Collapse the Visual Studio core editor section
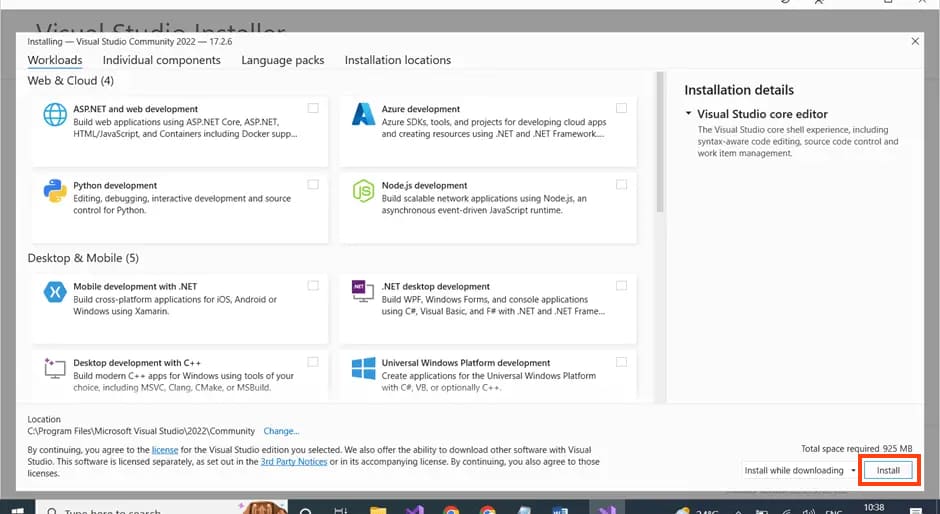Screen dimensions: 940x514 689,114
